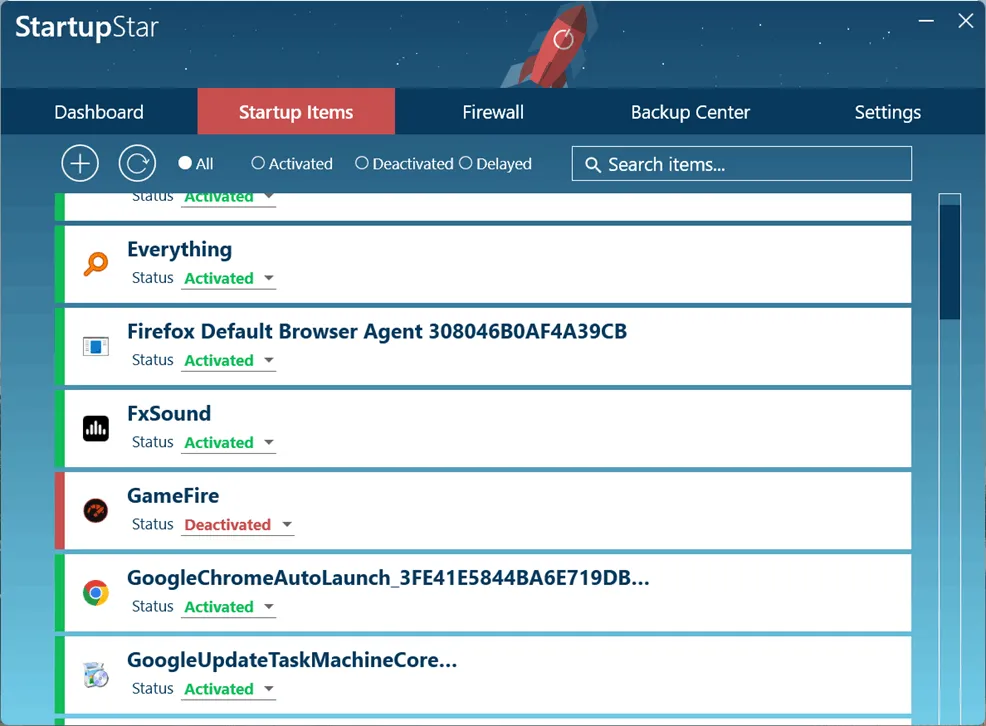Click the GoogleChromeAutoLaunch_3FE41E5844BA6E719DB title
Image resolution: width=986 pixels, height=726 pixels.
(x=388, y=578)
